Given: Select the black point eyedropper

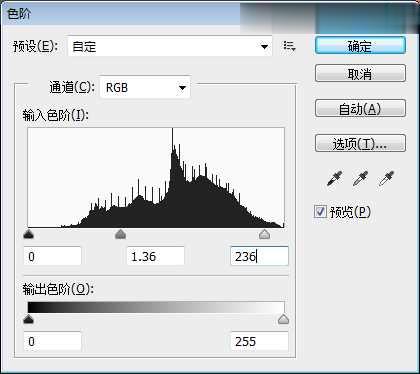Looking at the screenshot, I should click(335, 178).
